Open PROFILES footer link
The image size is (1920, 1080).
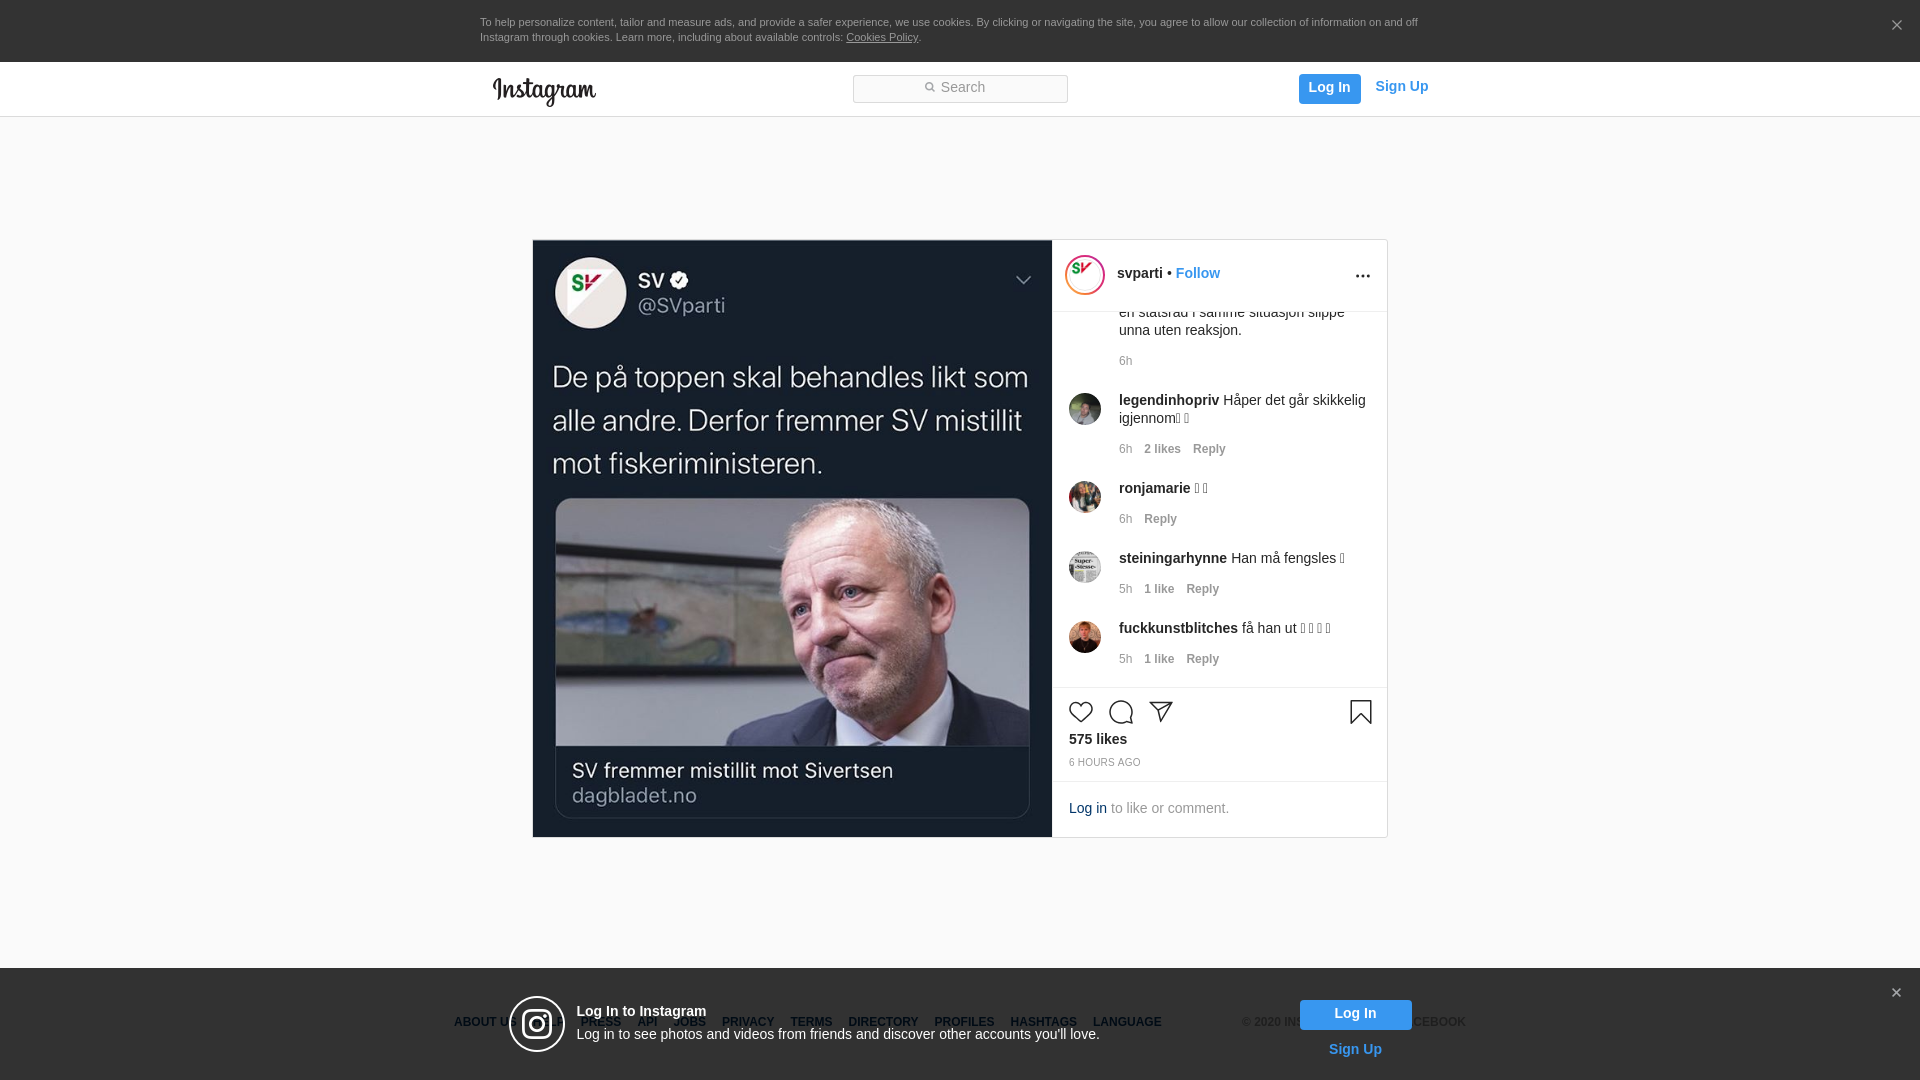click(964, 1022)
